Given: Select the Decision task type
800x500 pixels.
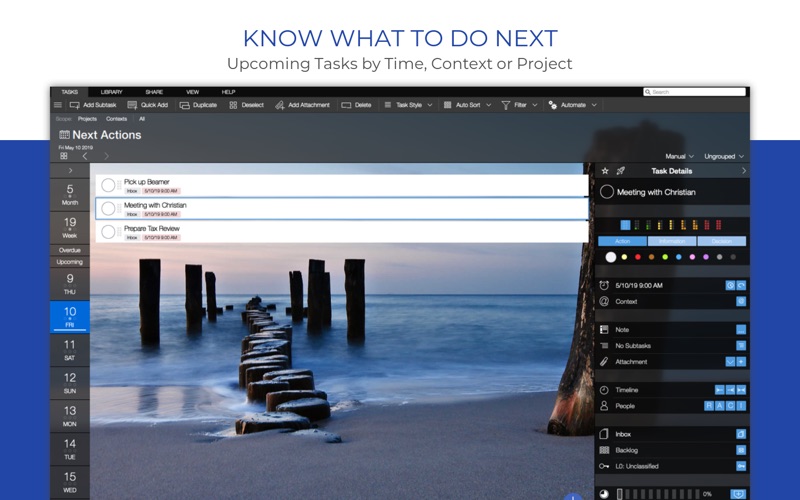Looking at the screenshot, I should (x=721, y=241).
